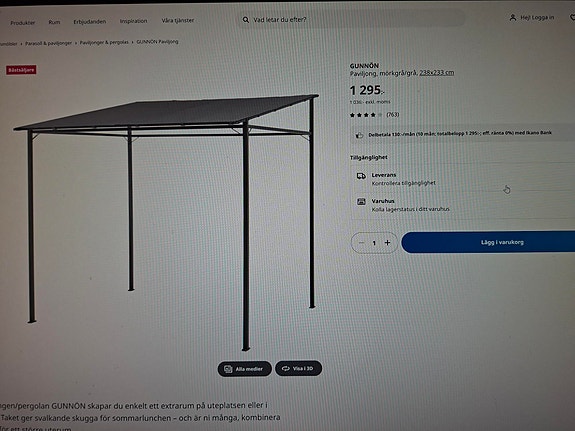Show the product with Visa i 3D
Viewport: 575px width, 431px height.
(299, 368)
